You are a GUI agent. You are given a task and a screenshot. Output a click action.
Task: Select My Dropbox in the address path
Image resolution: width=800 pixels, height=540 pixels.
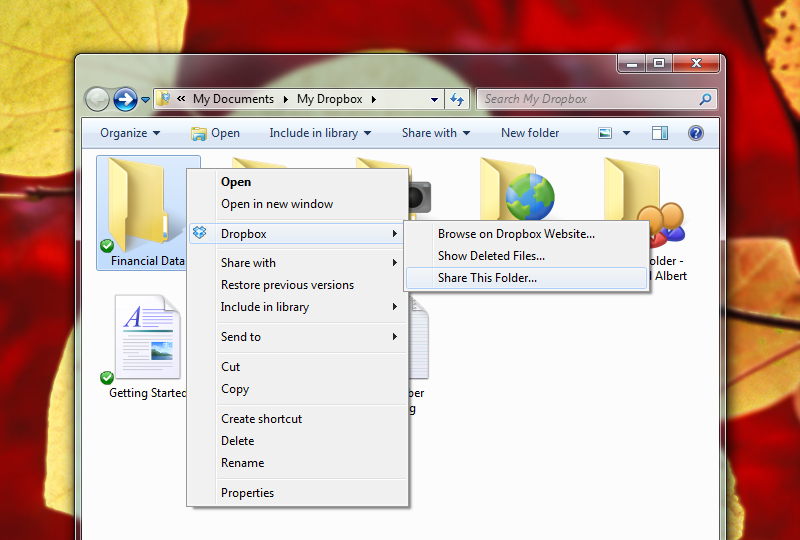330,99
